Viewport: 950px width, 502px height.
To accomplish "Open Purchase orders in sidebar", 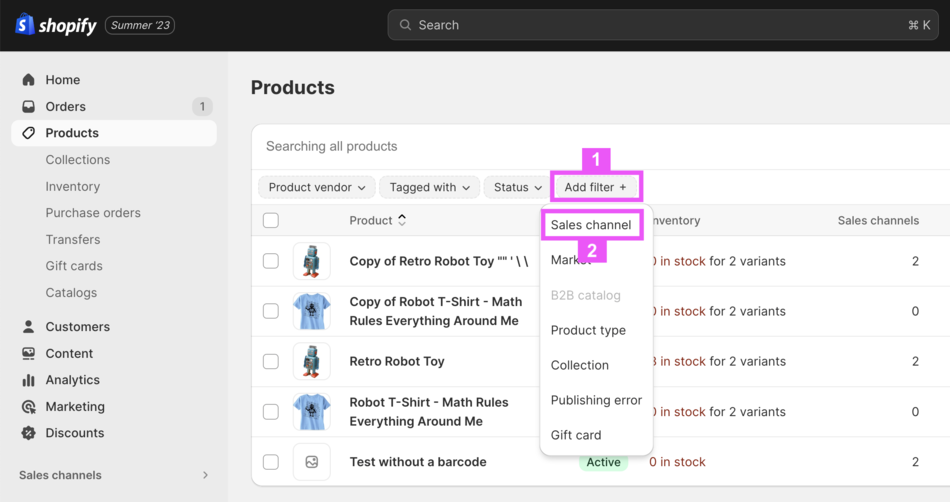I will coord(93,213).
